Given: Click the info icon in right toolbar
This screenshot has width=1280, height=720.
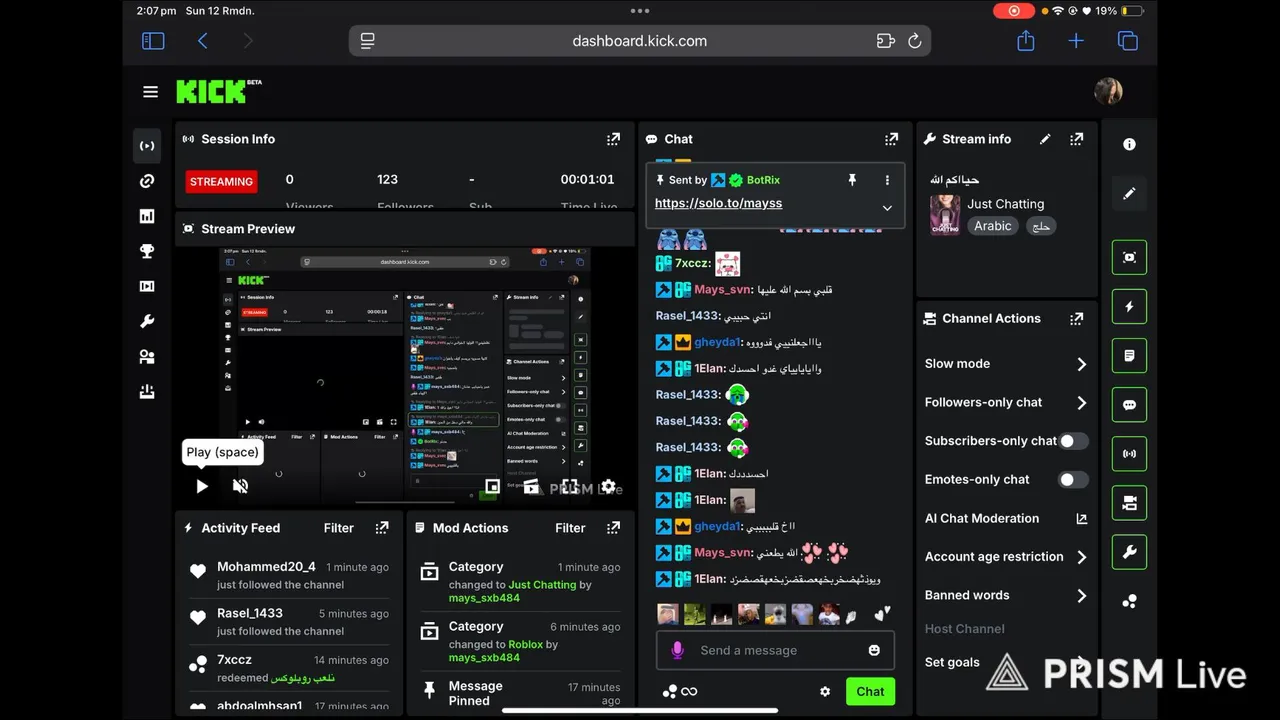Looking at the screenshot, I should [x=1129, y=144].
